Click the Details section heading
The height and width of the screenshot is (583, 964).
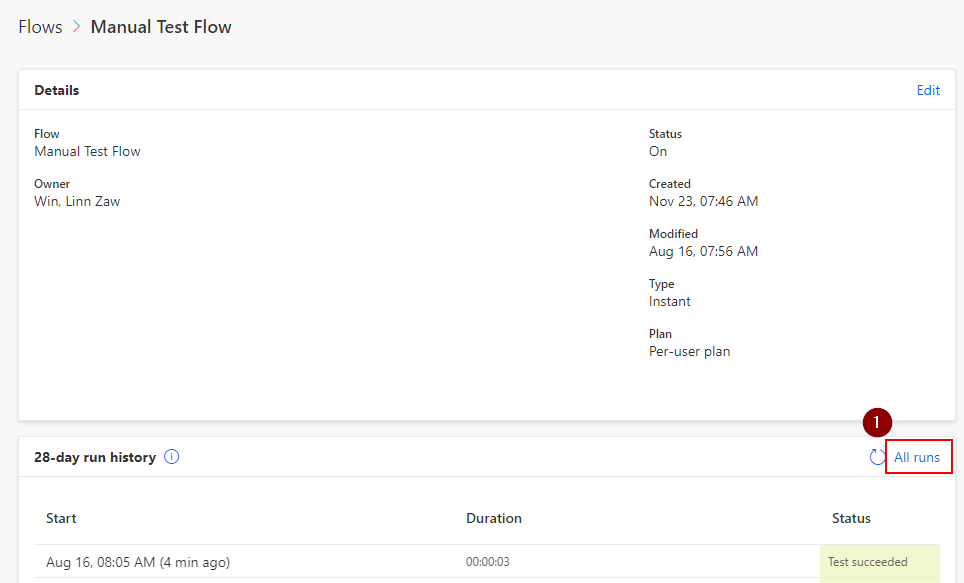tap(57, 90)
